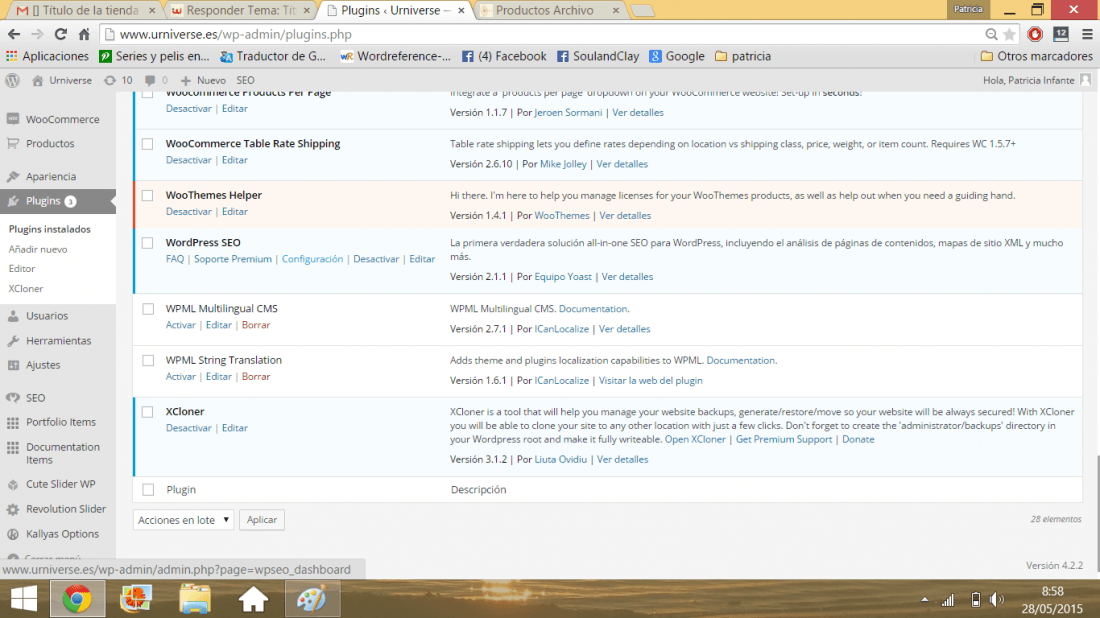This screenshot has width=1100, height=618.
Task: Open the taskbar clock and date
Action: (x=1052, y=600)
